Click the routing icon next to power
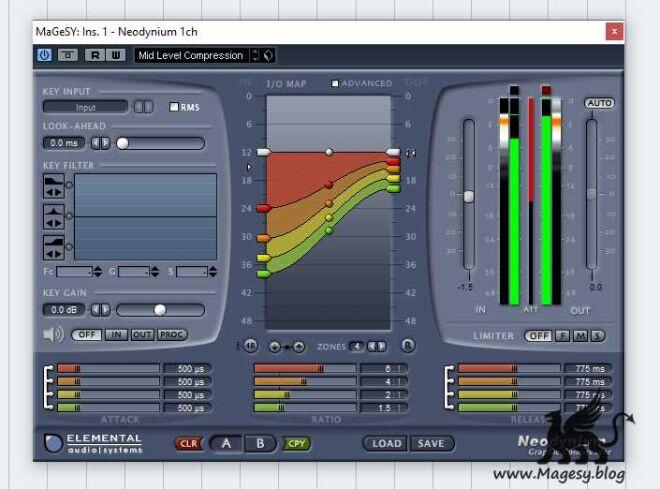The height and width of the screenshot is (489, 660). click(67, 55)
